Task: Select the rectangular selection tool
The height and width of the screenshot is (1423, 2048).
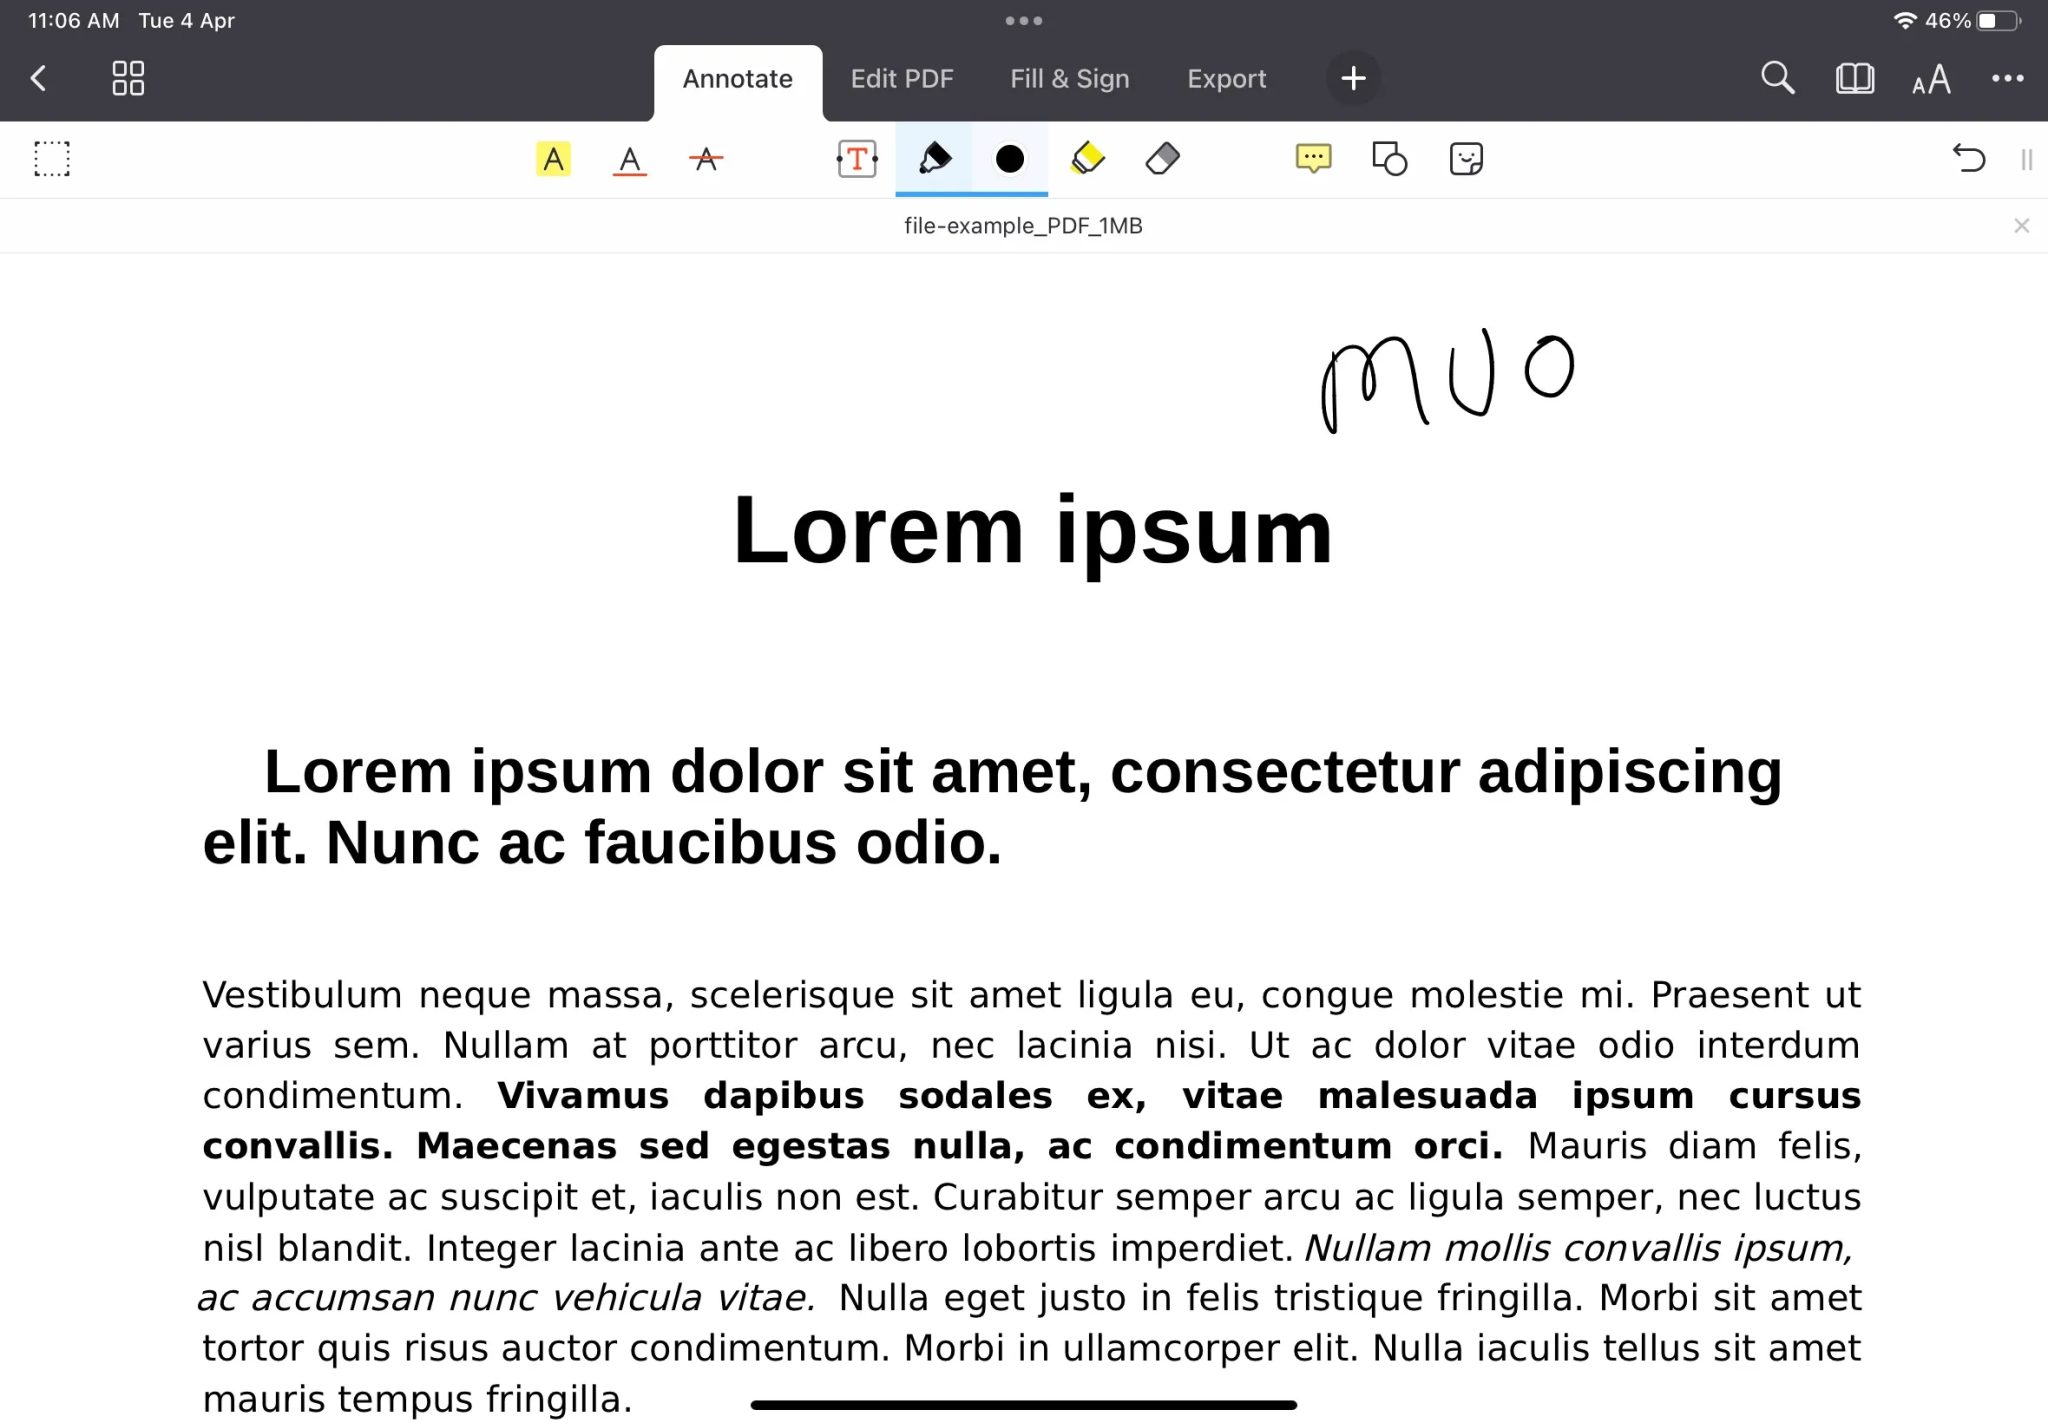Action: [x=52, y=158]
